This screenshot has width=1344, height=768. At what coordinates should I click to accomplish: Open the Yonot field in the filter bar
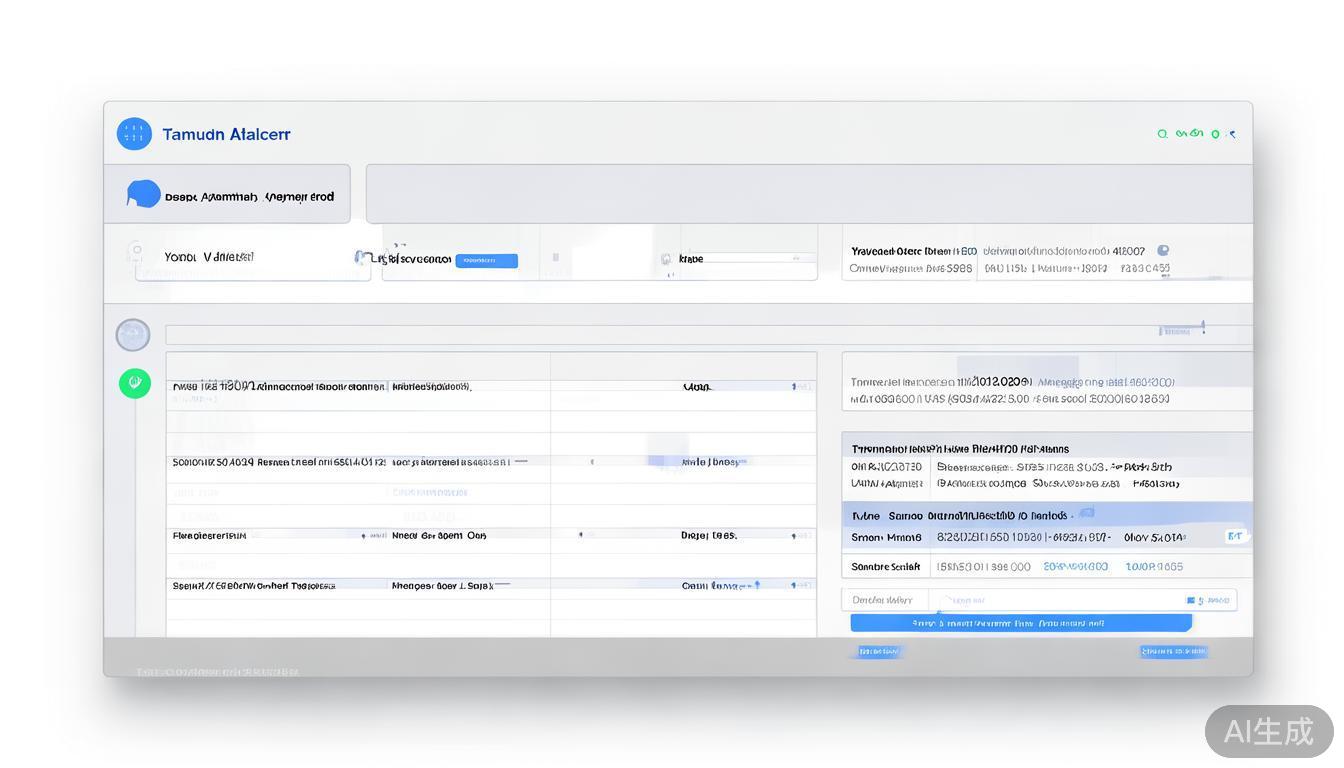[x=252, y=258]
